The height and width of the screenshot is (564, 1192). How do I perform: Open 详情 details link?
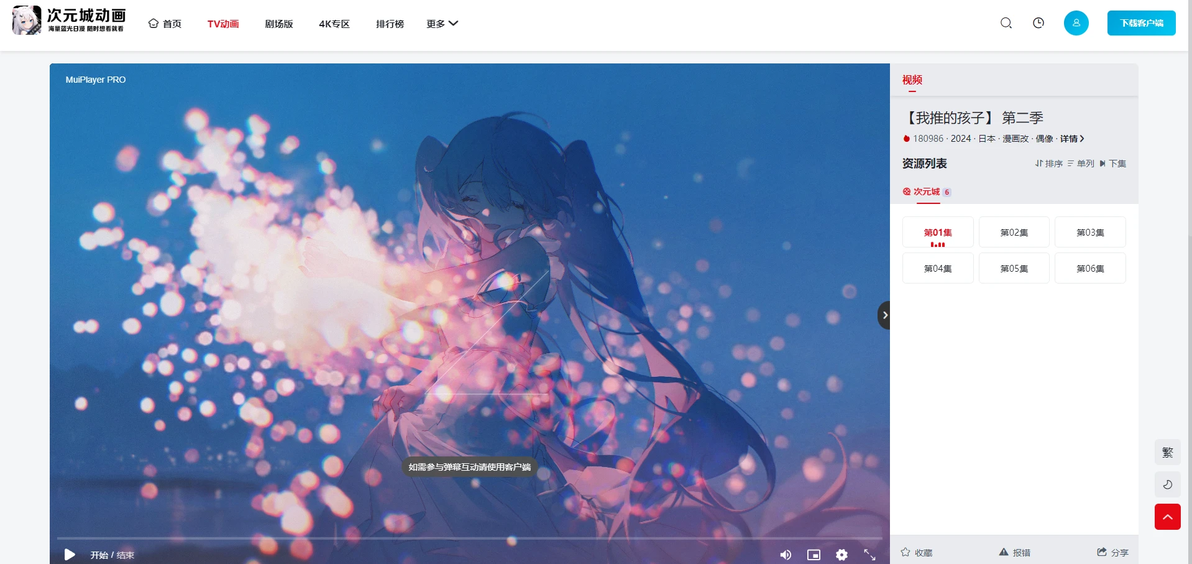1072,138
